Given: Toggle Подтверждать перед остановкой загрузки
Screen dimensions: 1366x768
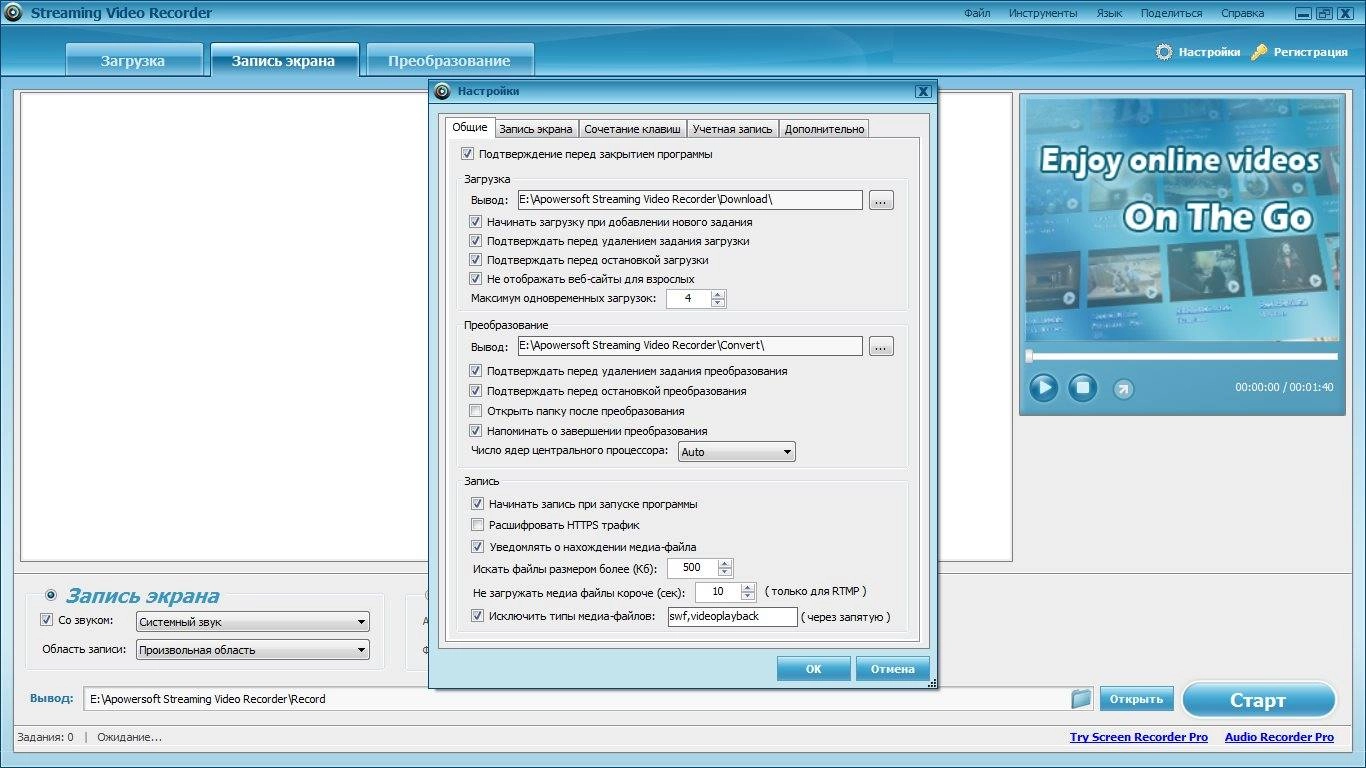Looking at the screenshot, I should pyautogui.click(x=476, y=260).
